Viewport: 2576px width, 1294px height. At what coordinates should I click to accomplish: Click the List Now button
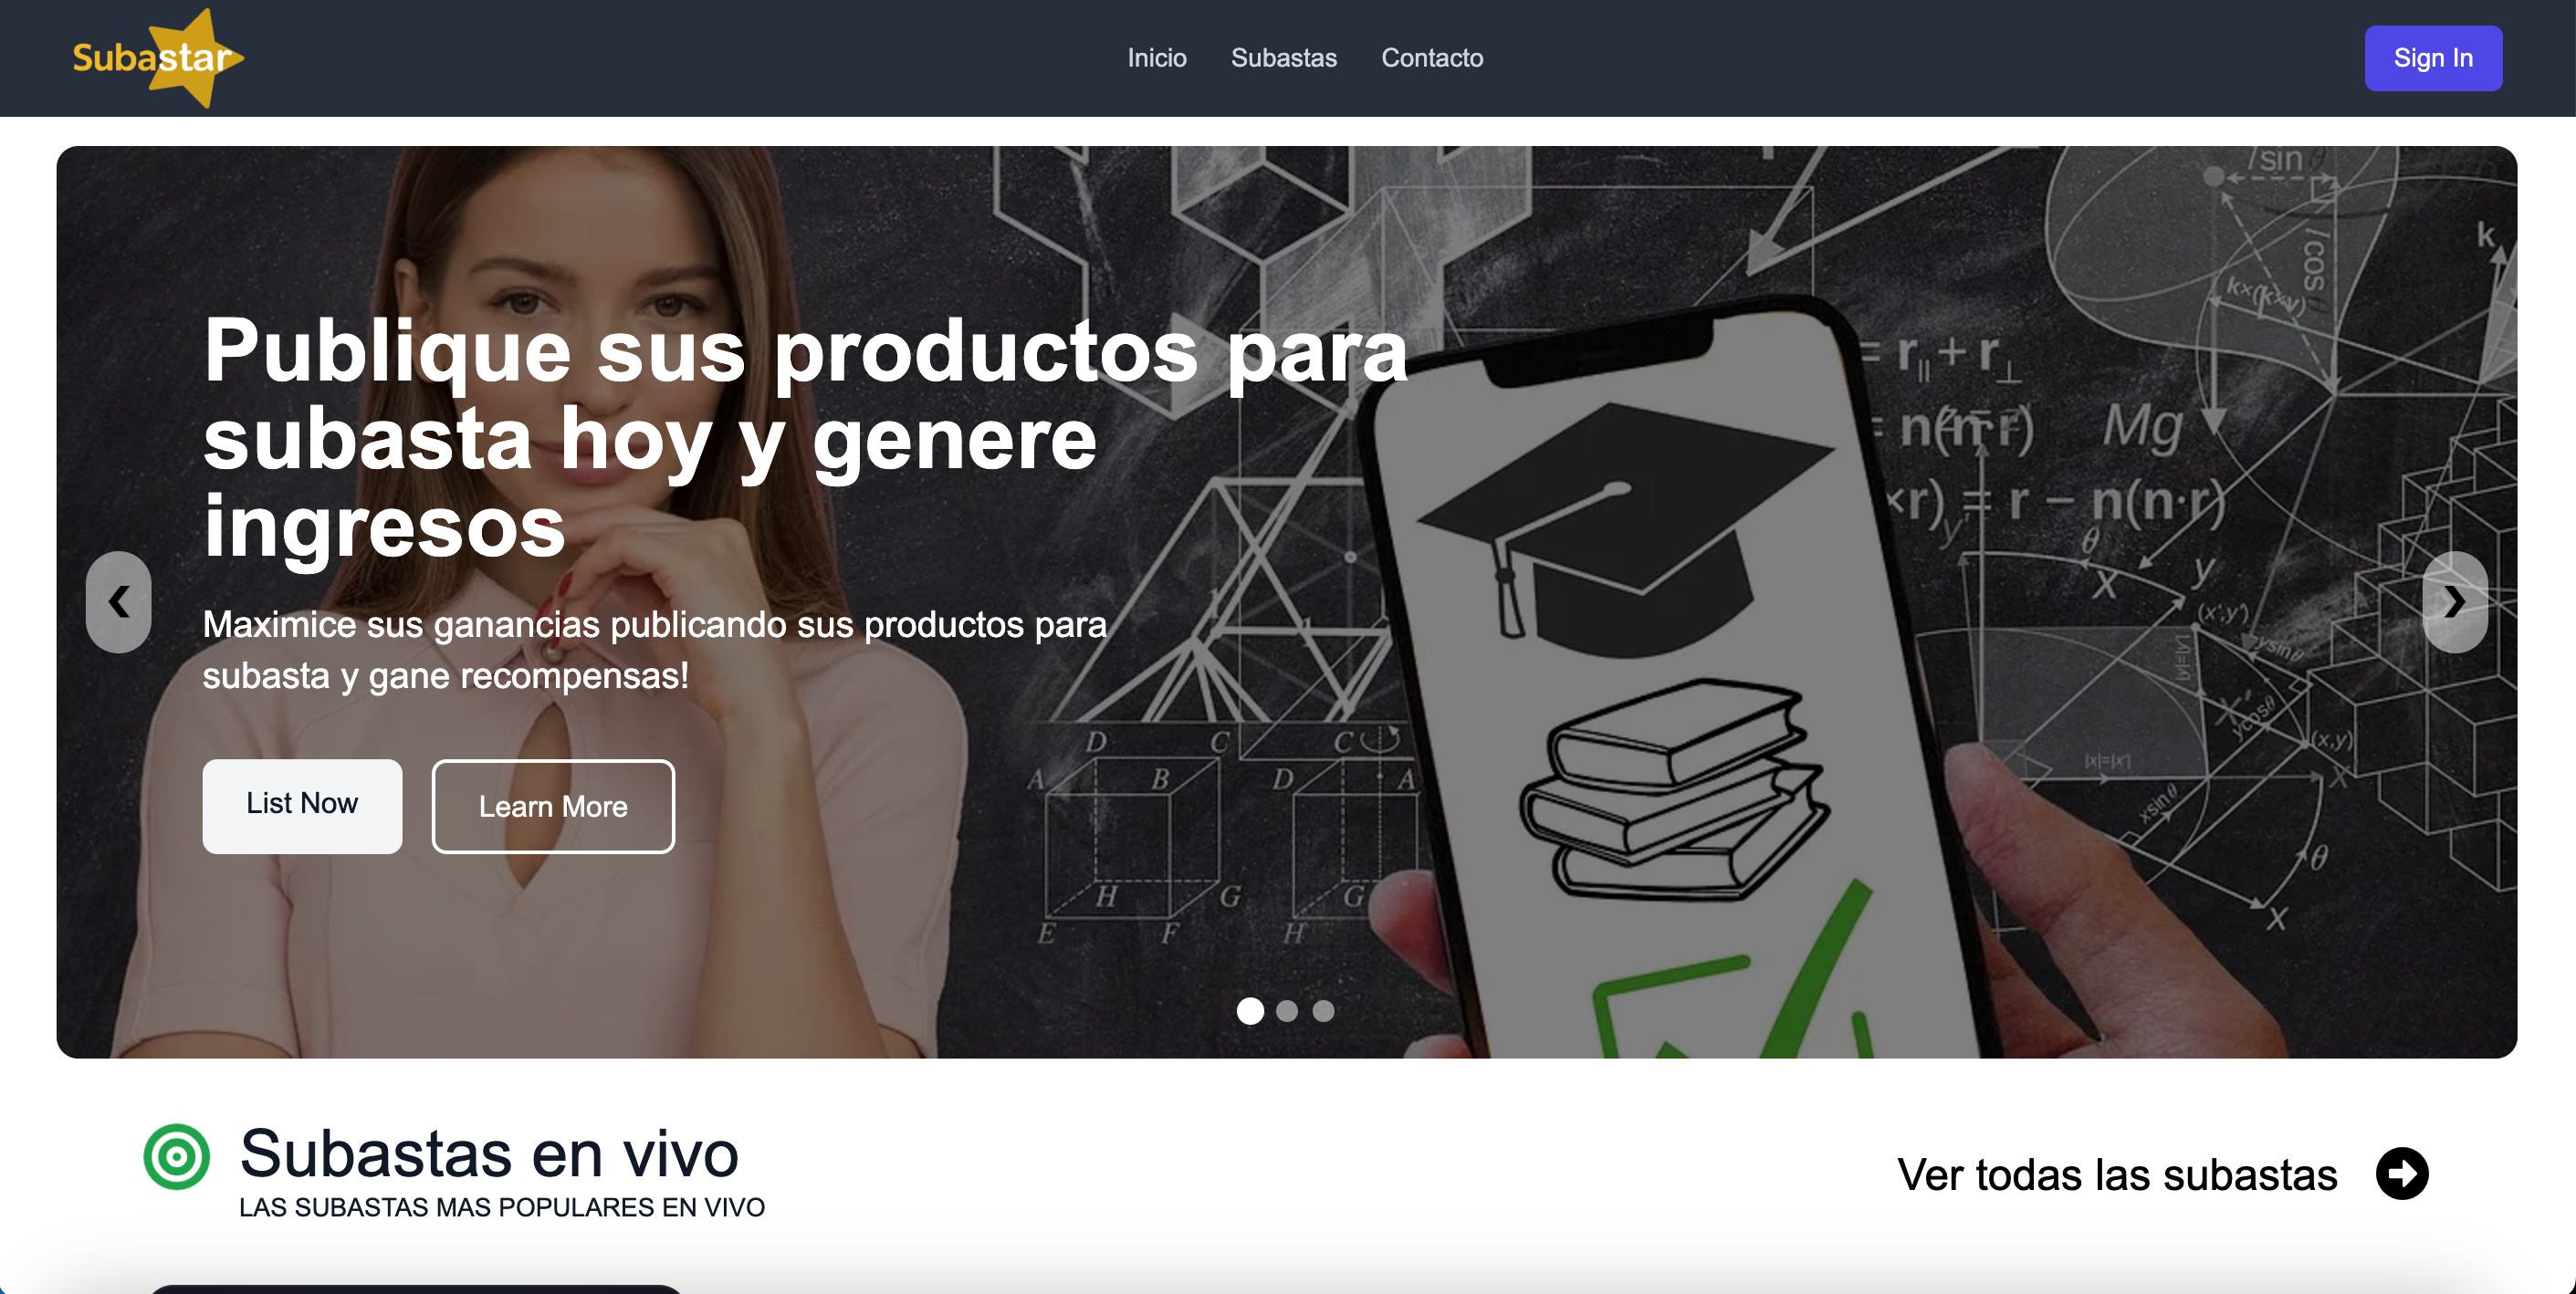[302, 805]
